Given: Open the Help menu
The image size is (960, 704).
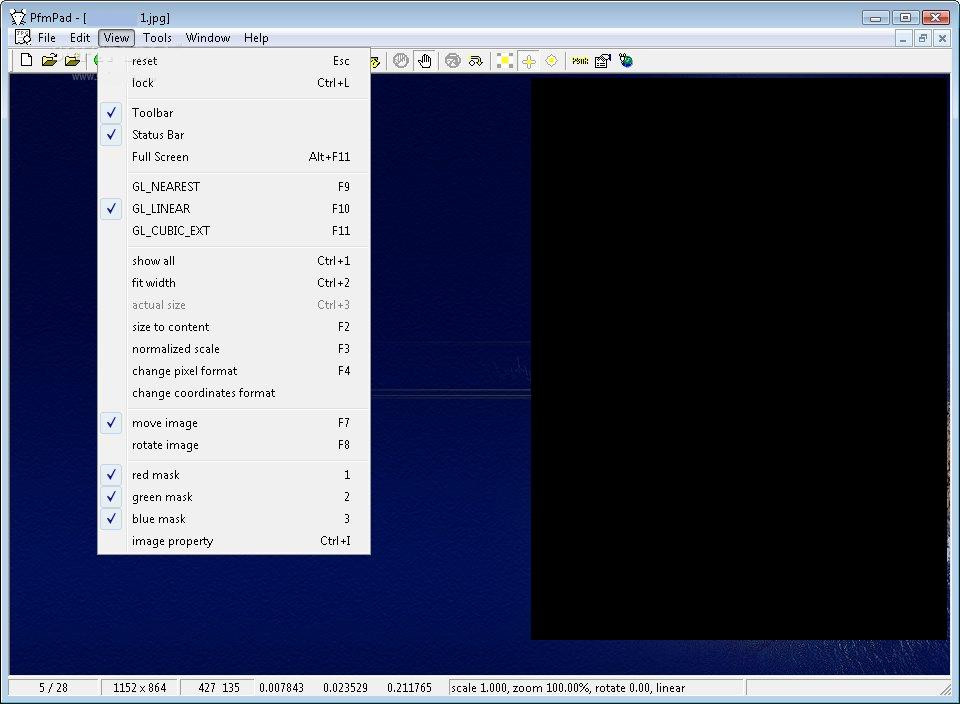Looking at the screenshot, I should [x=256, y=37].
